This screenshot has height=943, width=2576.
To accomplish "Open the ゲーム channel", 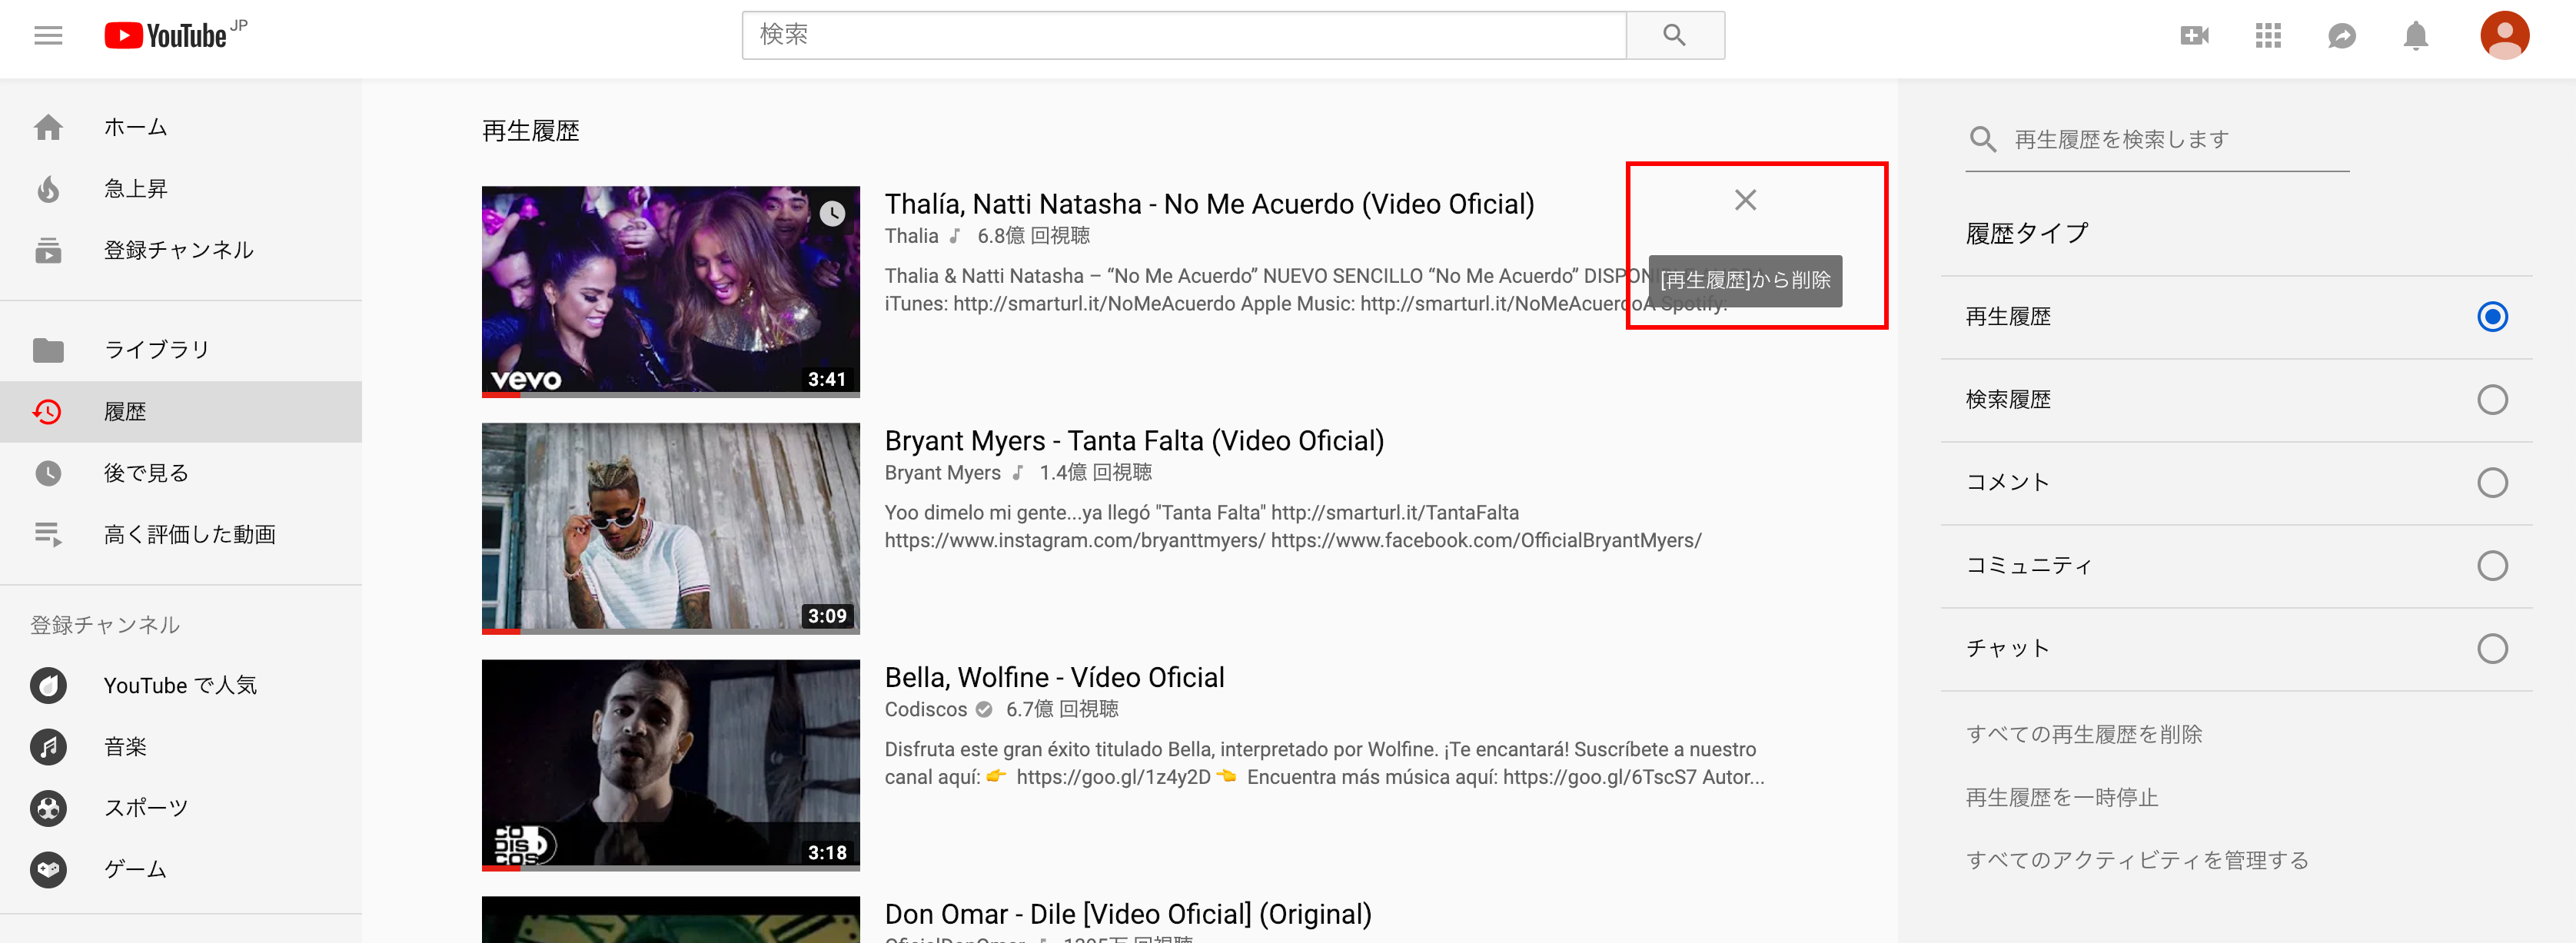I will 181,869.
